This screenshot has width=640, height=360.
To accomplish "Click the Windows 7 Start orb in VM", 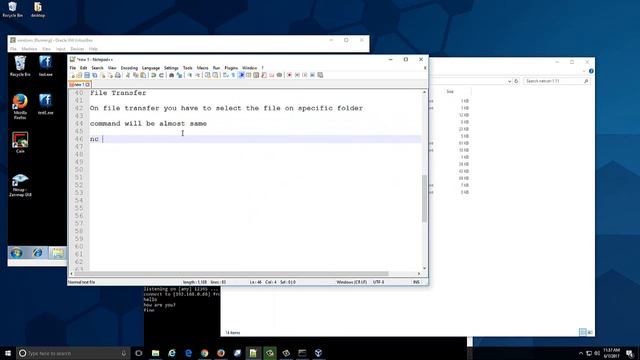I will [x=16, y=253].
